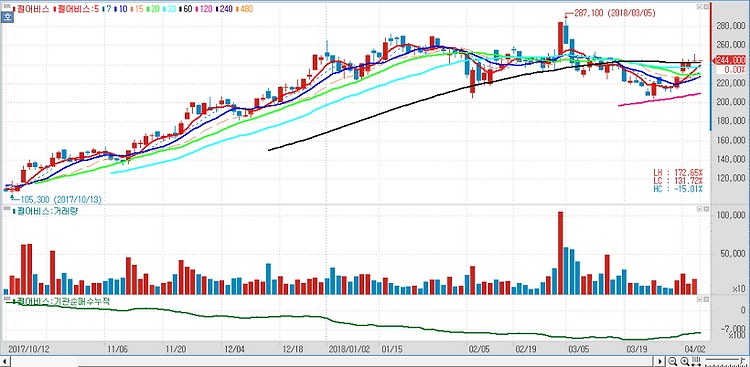Screen dimensions: 750x367
Task: Select the 20-day moving average legend
Action: point(154,9)
